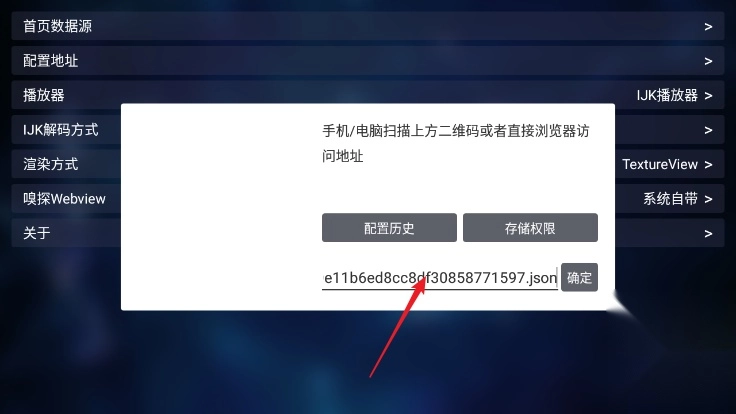736x414 pixels.
Task: Click the arrow on IJK解码方式 row
Action: [x=708, y=130]
